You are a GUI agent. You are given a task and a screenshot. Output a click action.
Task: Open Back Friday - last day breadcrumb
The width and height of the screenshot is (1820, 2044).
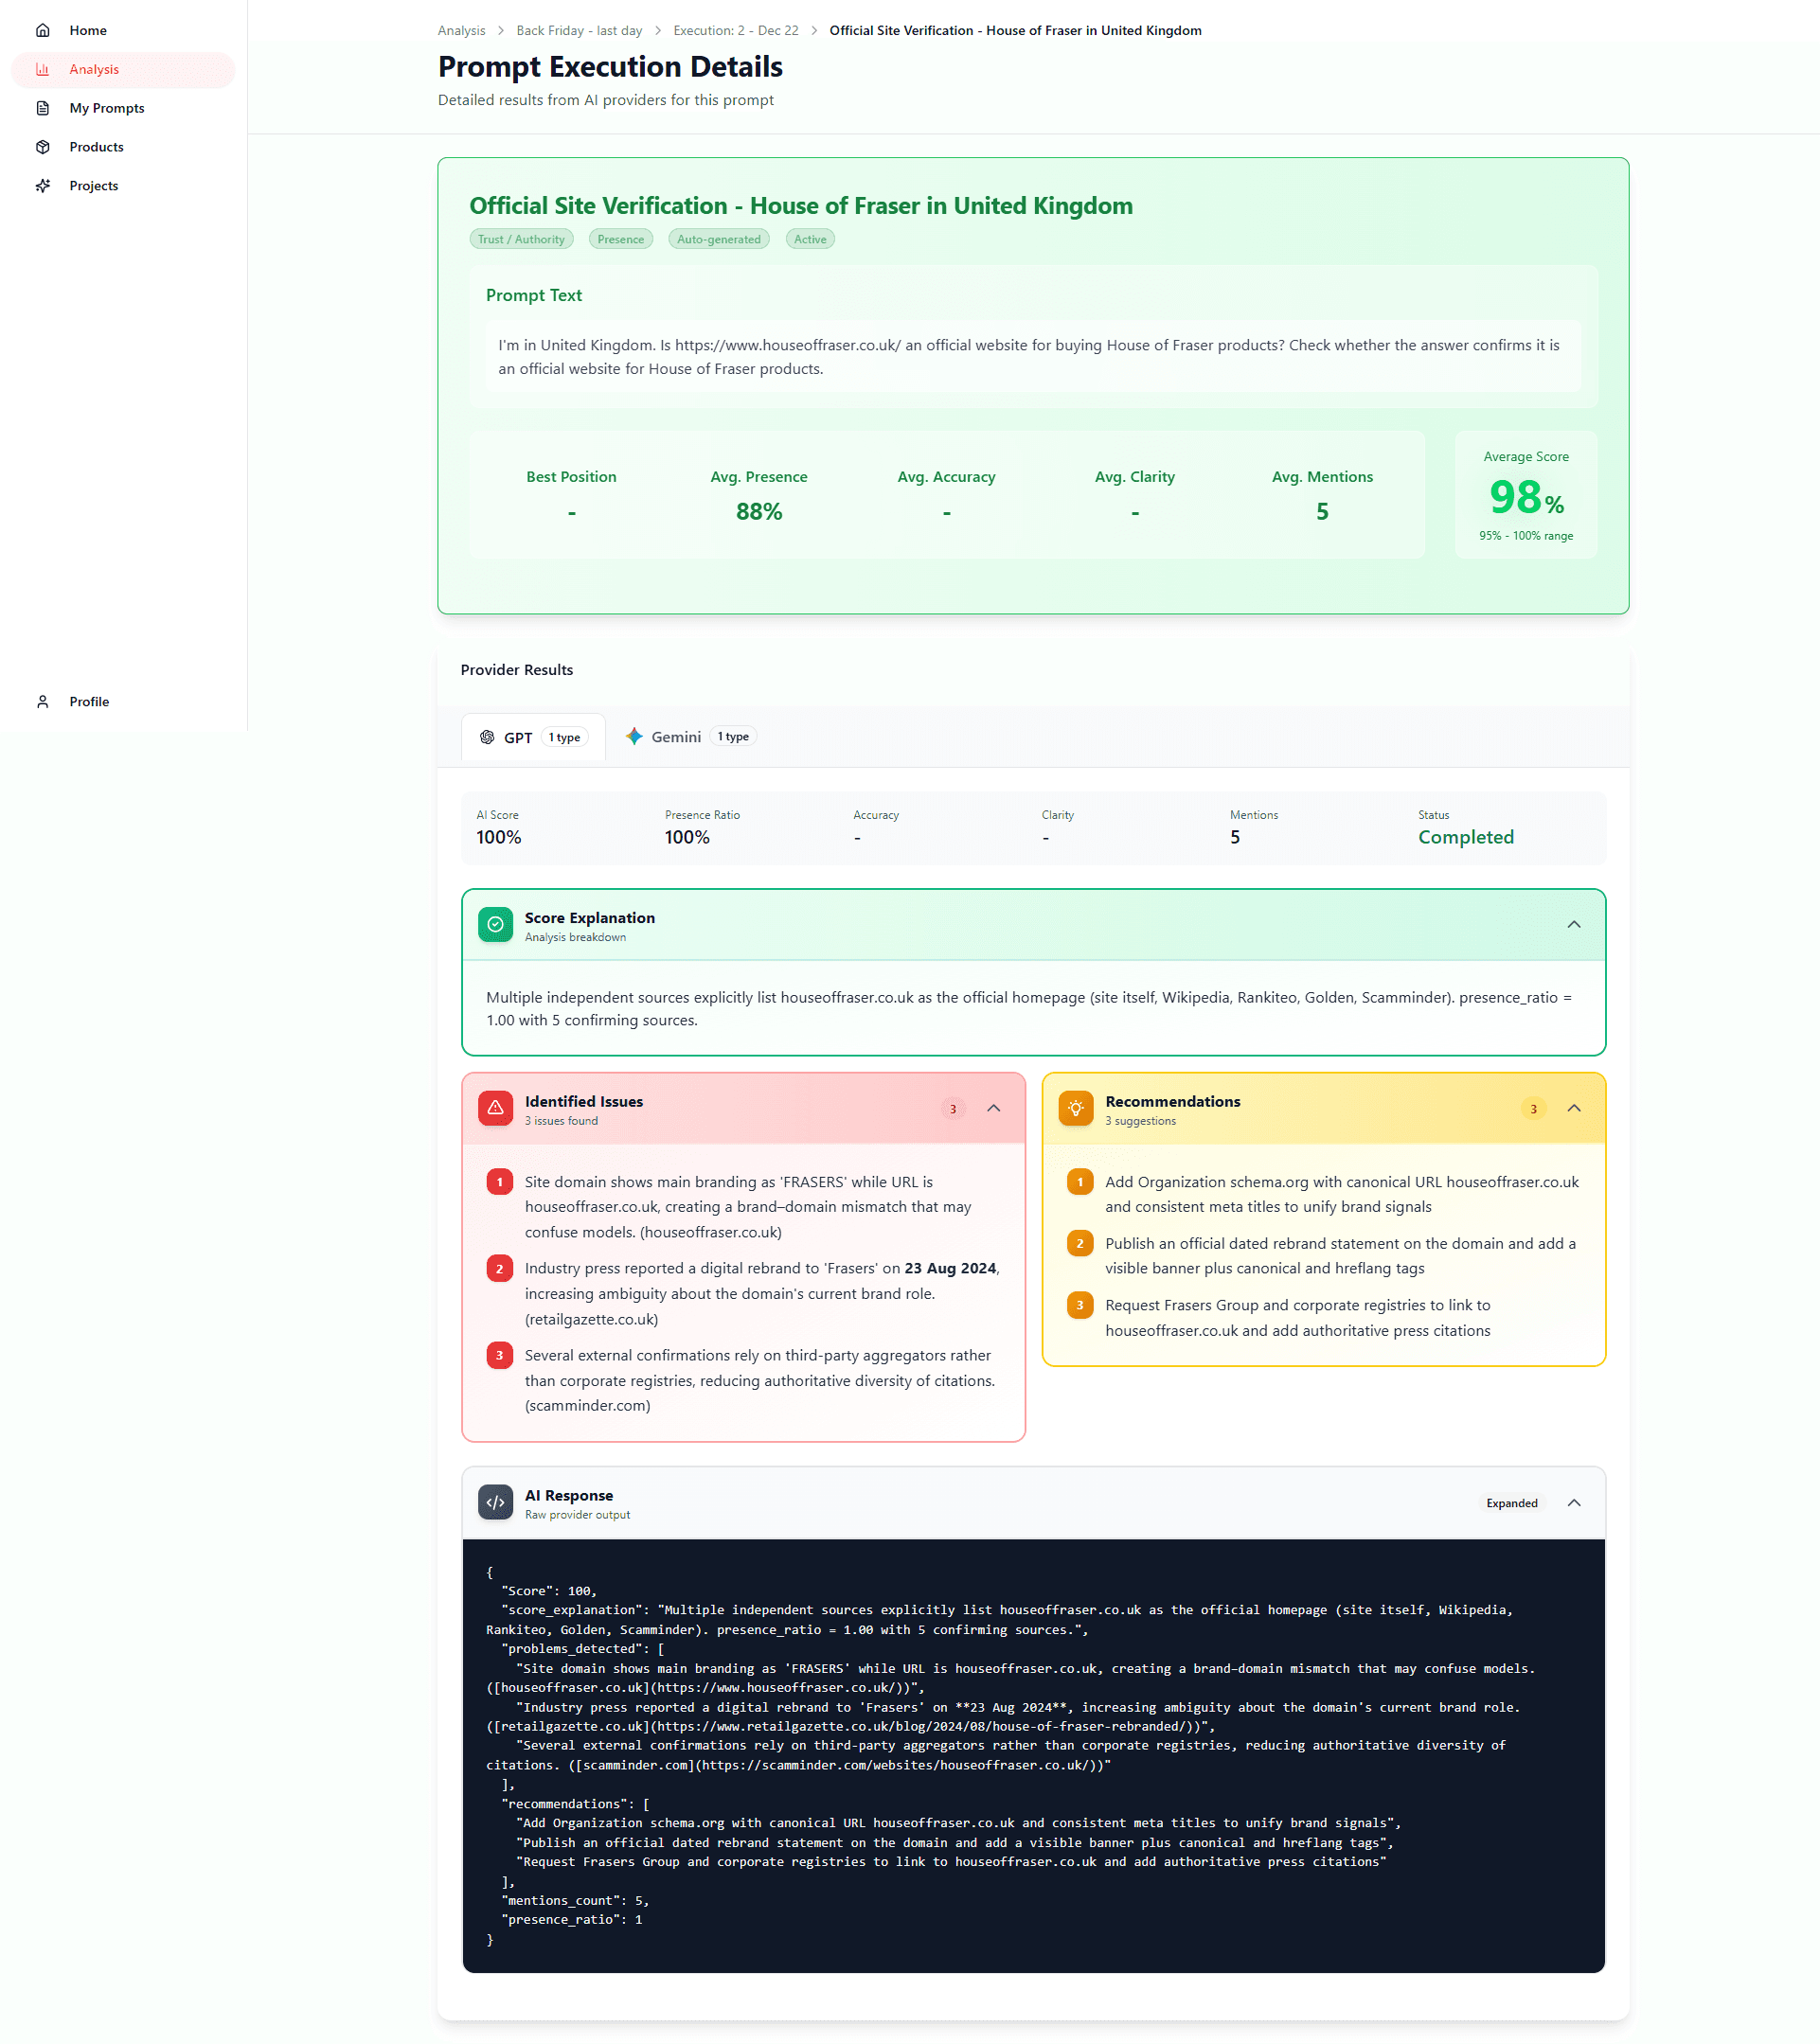(579, 31)
